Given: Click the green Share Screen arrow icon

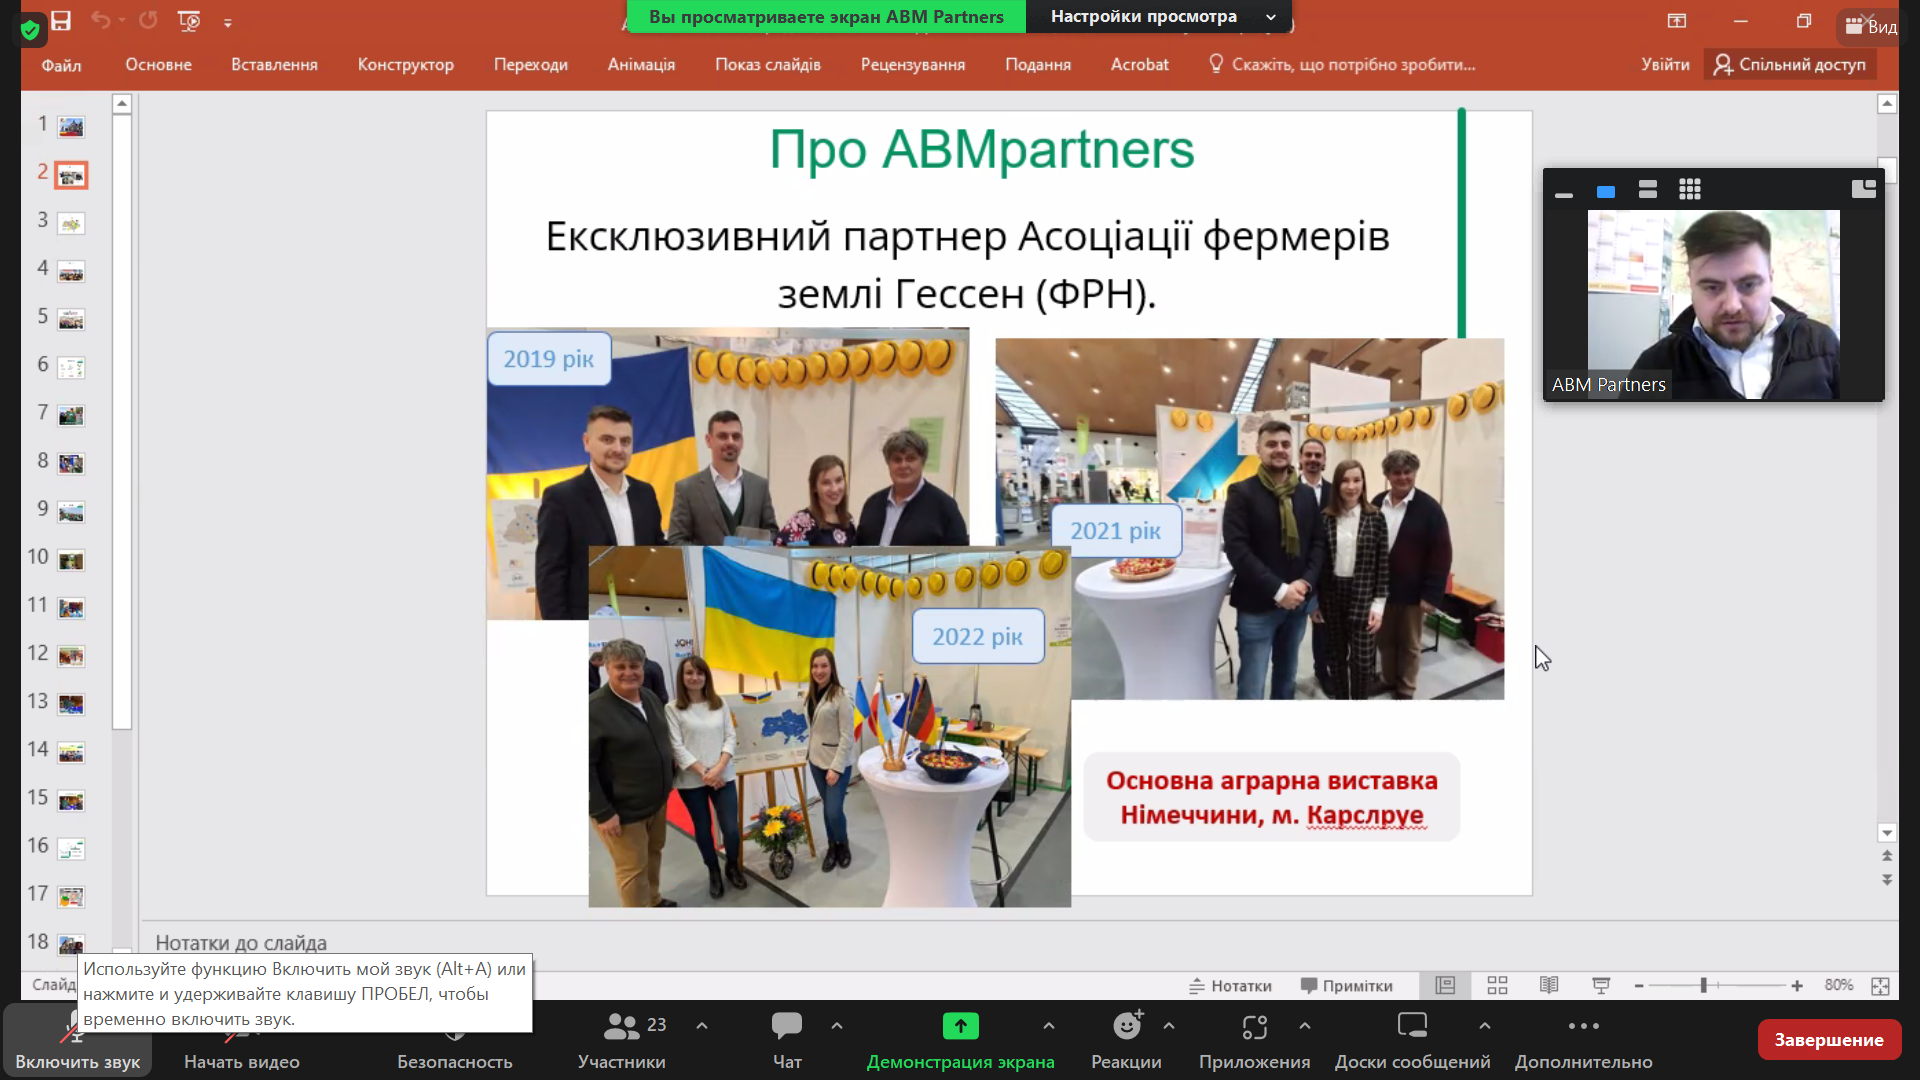Looking at the screenshot, I should (x=960, y=1026).
